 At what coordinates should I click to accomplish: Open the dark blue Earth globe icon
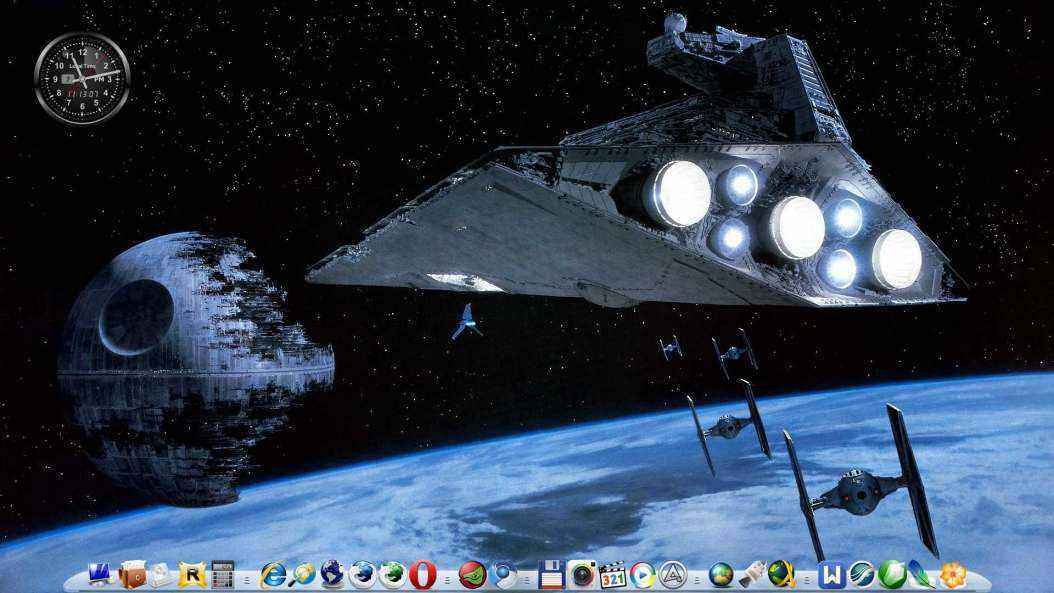point(332,575)
